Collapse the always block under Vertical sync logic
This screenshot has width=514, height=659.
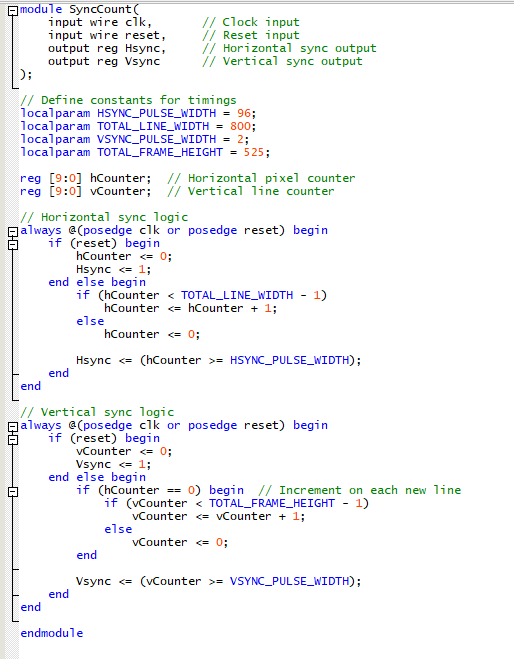(x=13, y=426)
